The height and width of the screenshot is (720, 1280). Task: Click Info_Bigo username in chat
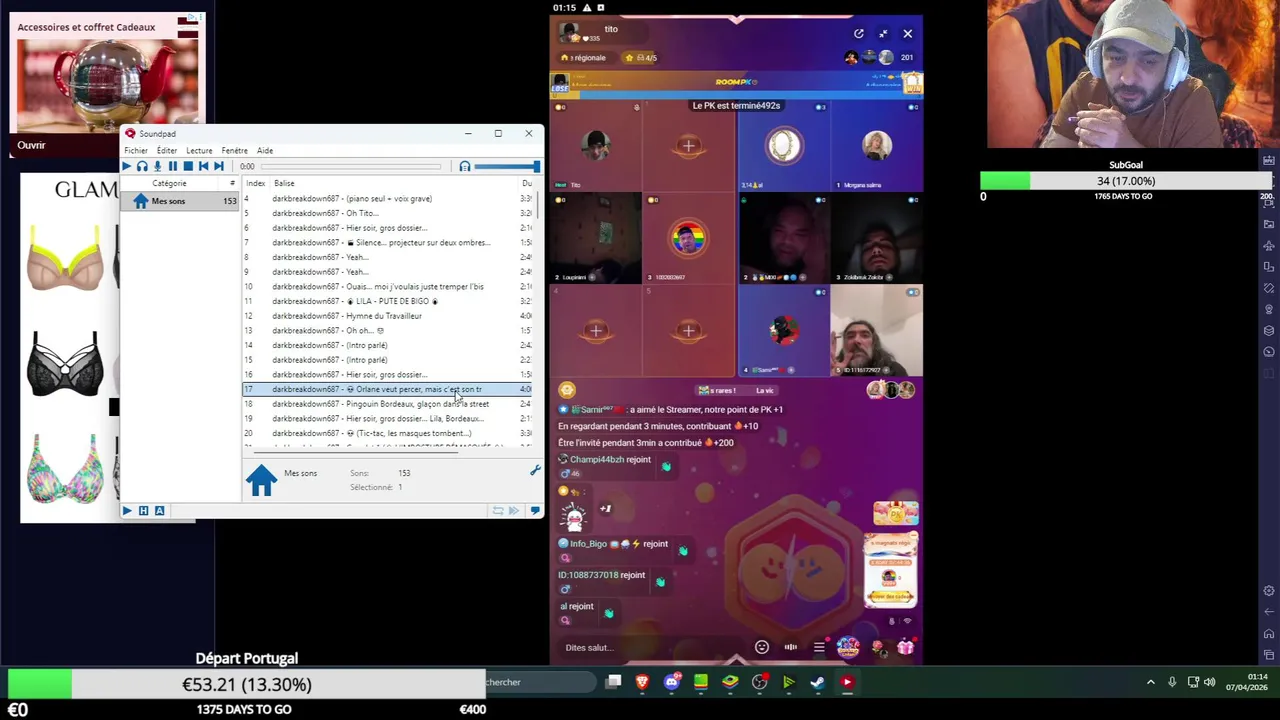(588, 544)
